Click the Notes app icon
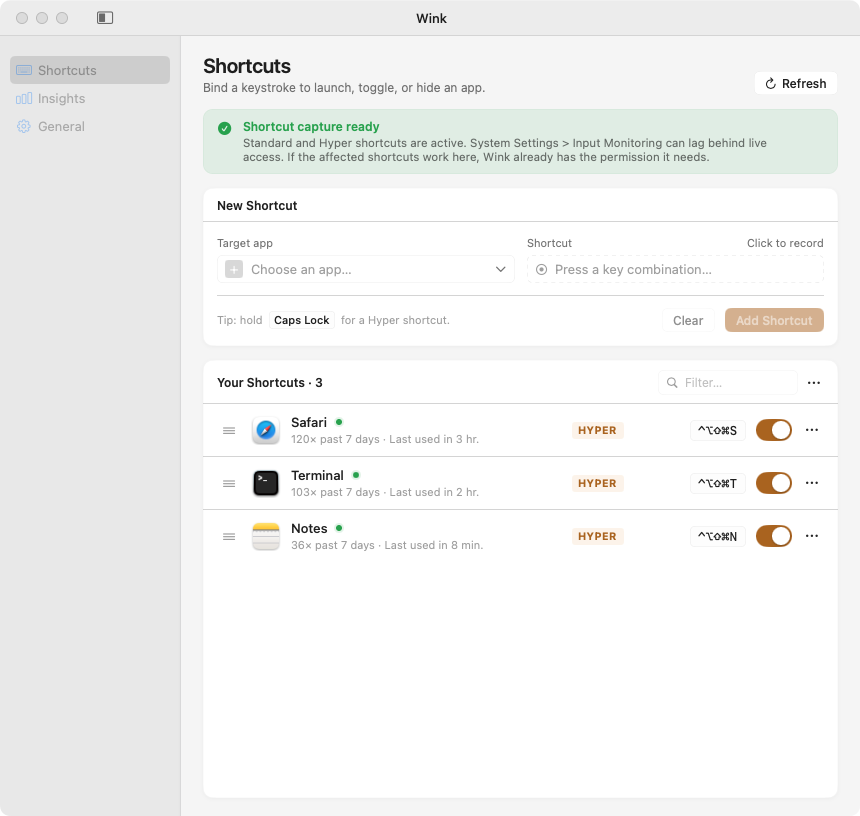This screenshot has width=860, height=816. 265,536
